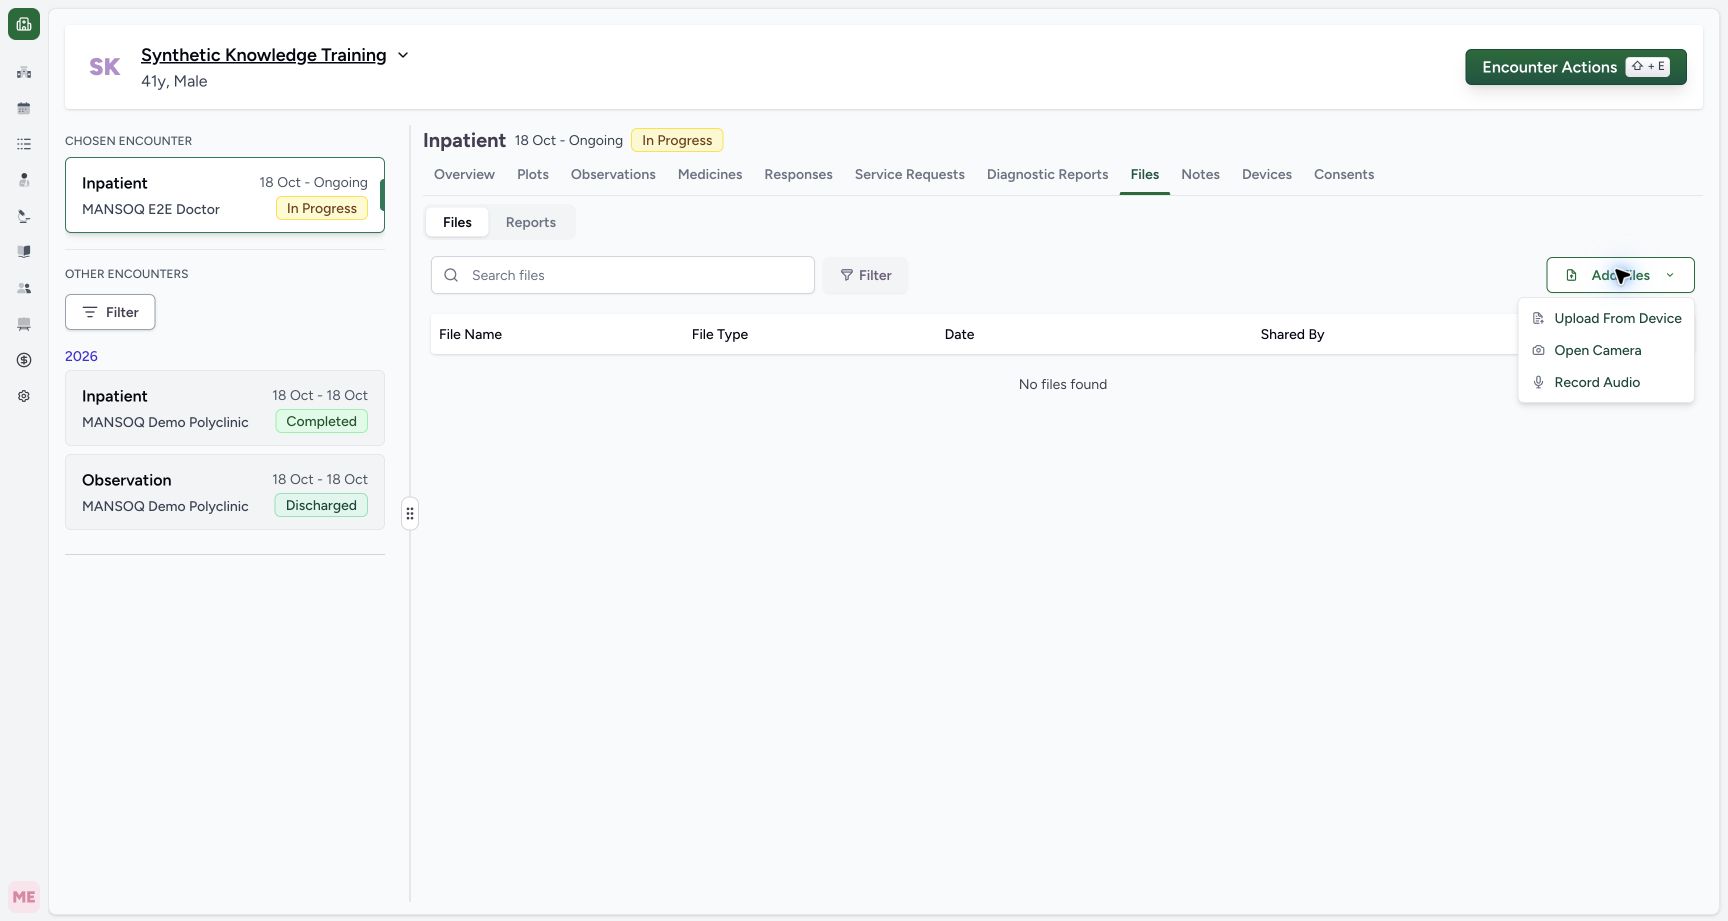
Task: Open the microscope lab sidebar icon
Action: 24,216
